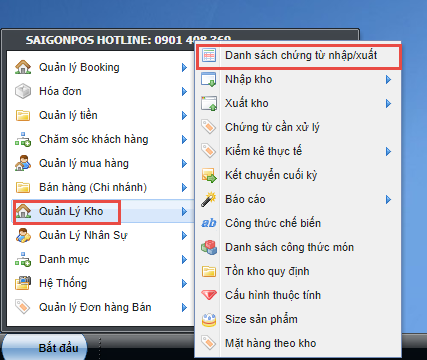Click the tag icon beside Chứng từ cần xử lý
The width and height of the screenshot is (427, 360).
click(x=209, y=127)
